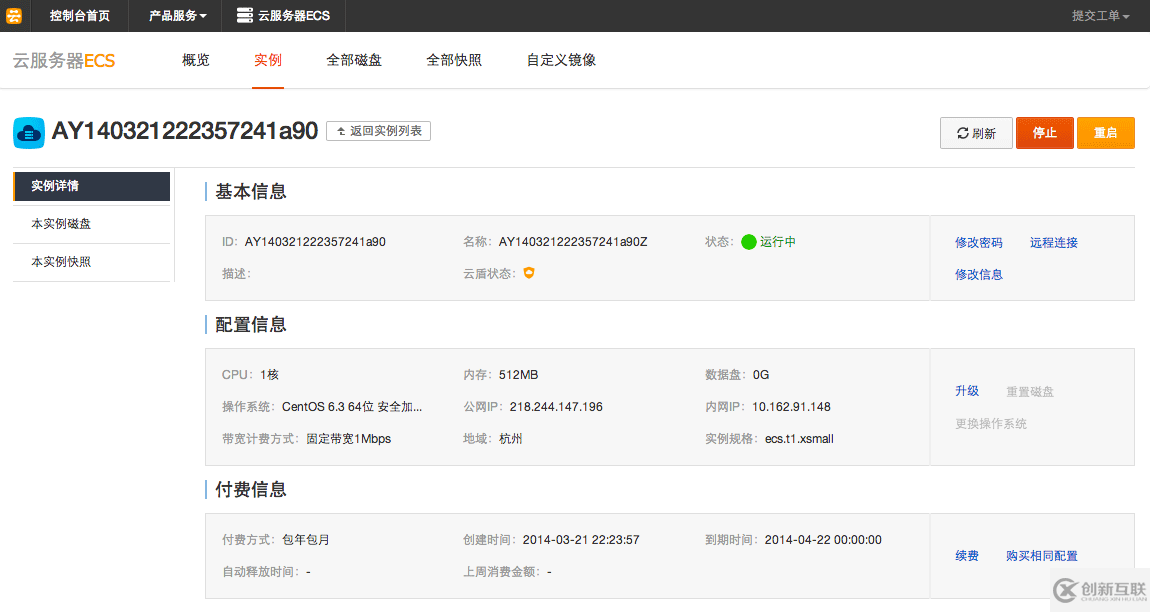The width and height of the screenshot is (1150, 612).
Task: Select 本实例磁盘 in the sidebar
Action: click(x=61, y=224)
